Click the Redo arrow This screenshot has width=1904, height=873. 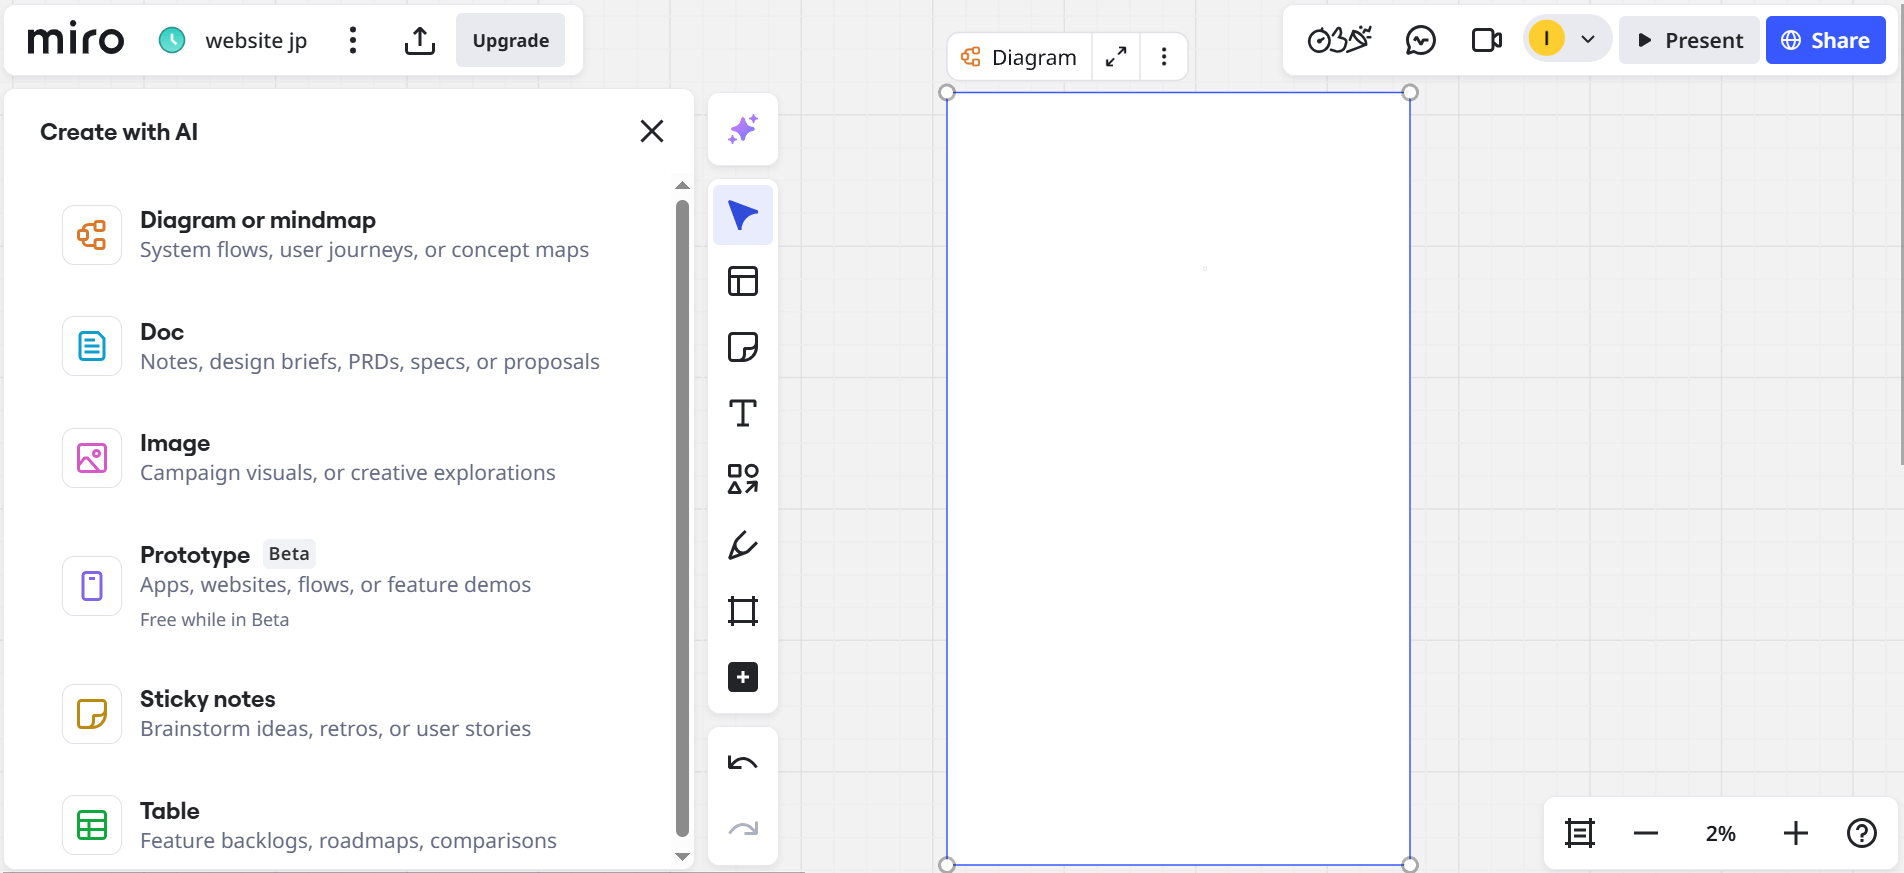pyautogui.click(x=743, y=829)
